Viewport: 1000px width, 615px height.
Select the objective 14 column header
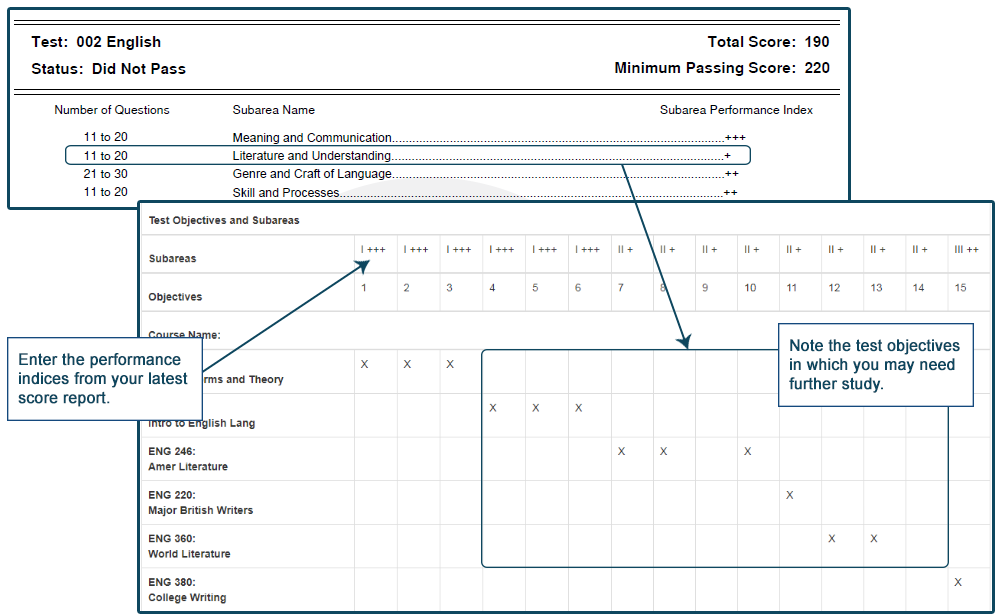pos(918,288)
